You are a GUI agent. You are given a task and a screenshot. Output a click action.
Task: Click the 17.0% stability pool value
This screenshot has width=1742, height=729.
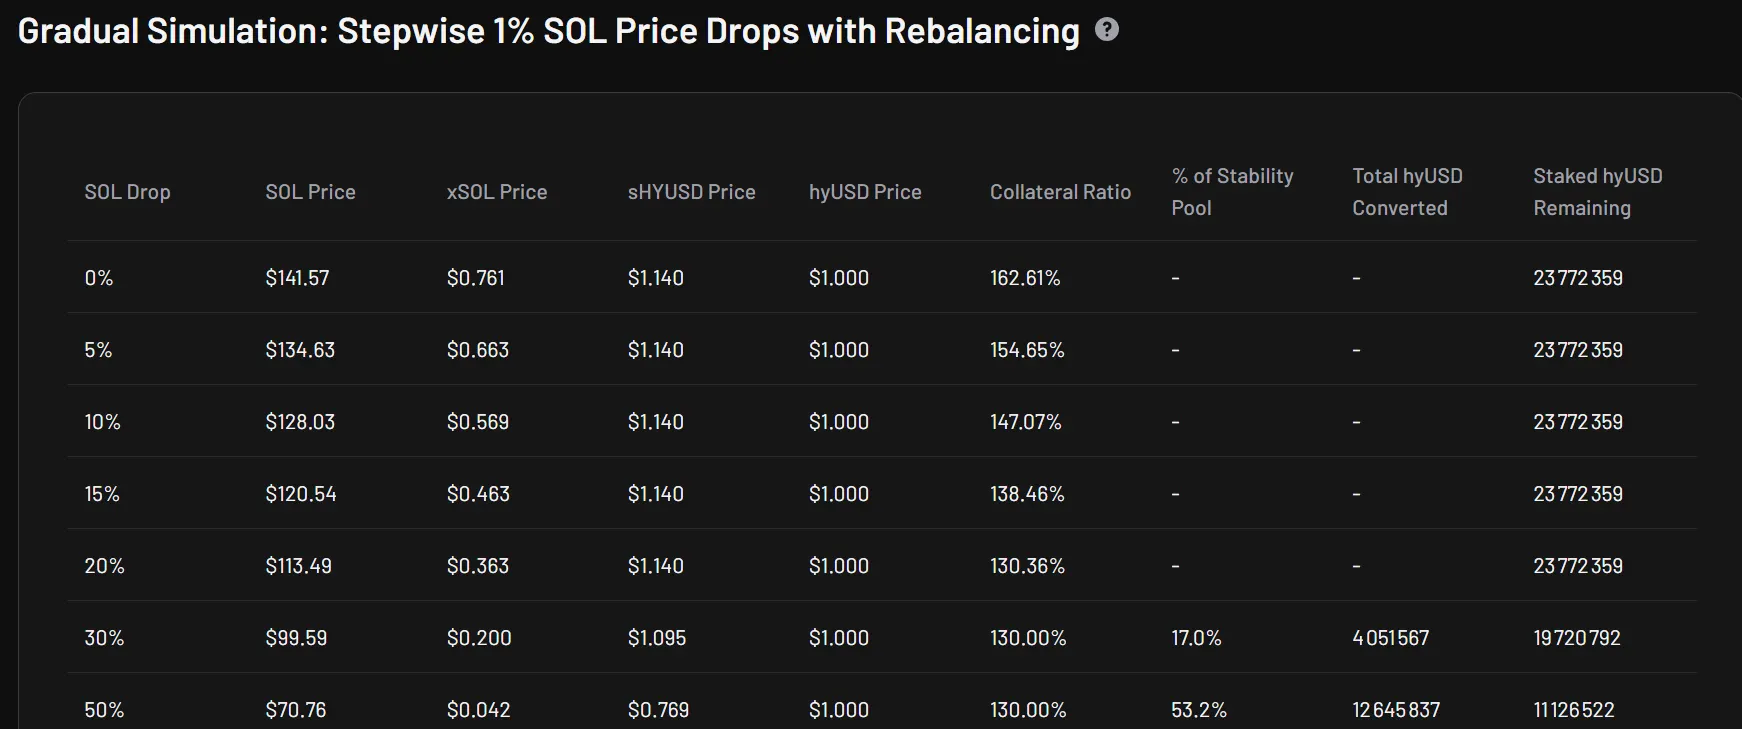(x=1196, y=638)
